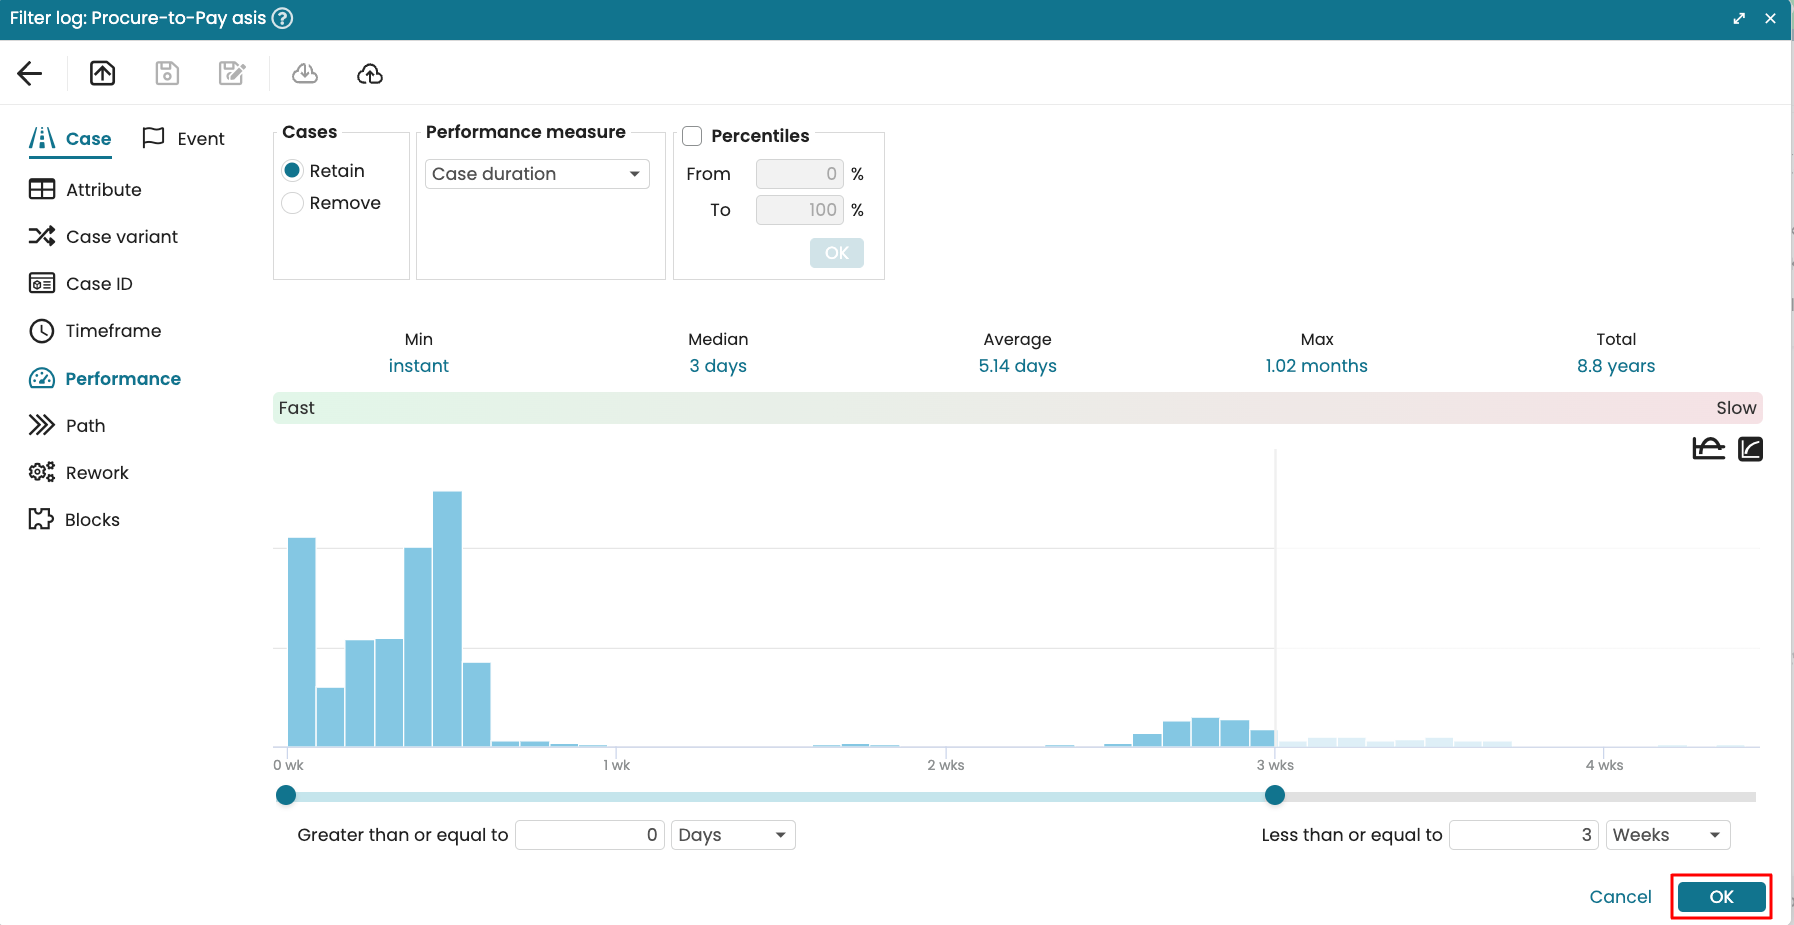Viewport: 1794px width, 925px height.
Task: Switch to the Event tab
Action: click(x=184, y=139)
